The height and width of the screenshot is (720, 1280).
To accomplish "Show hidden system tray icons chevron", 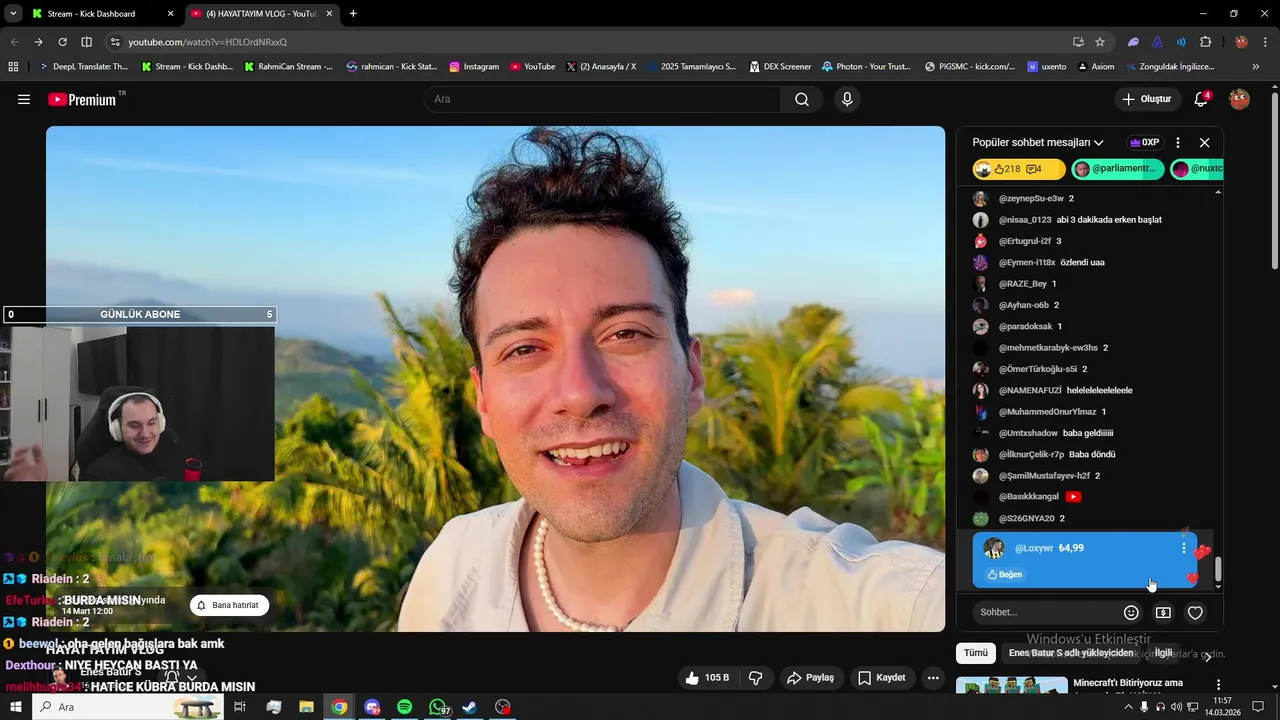I will (x=1129, y=707).
